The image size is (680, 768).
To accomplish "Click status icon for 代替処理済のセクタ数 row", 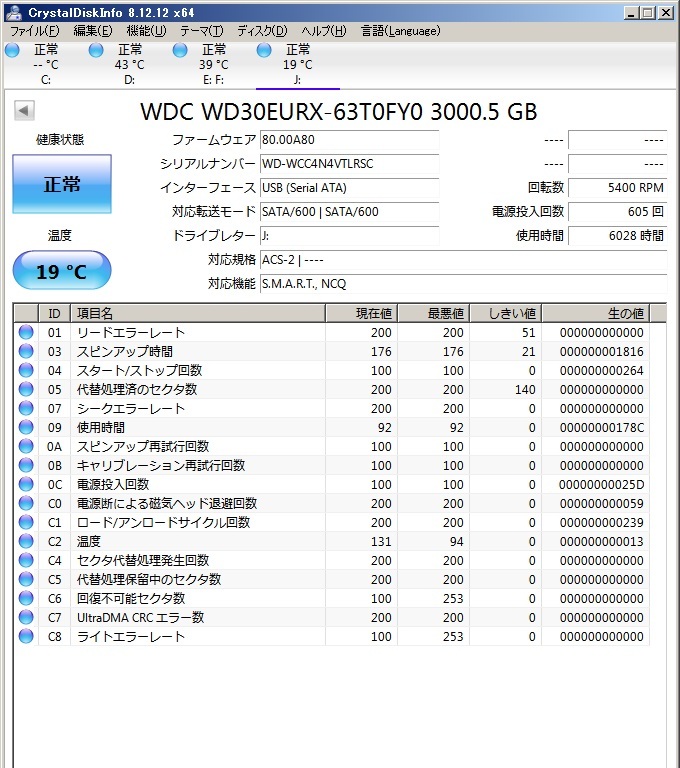I will point(26,389).
